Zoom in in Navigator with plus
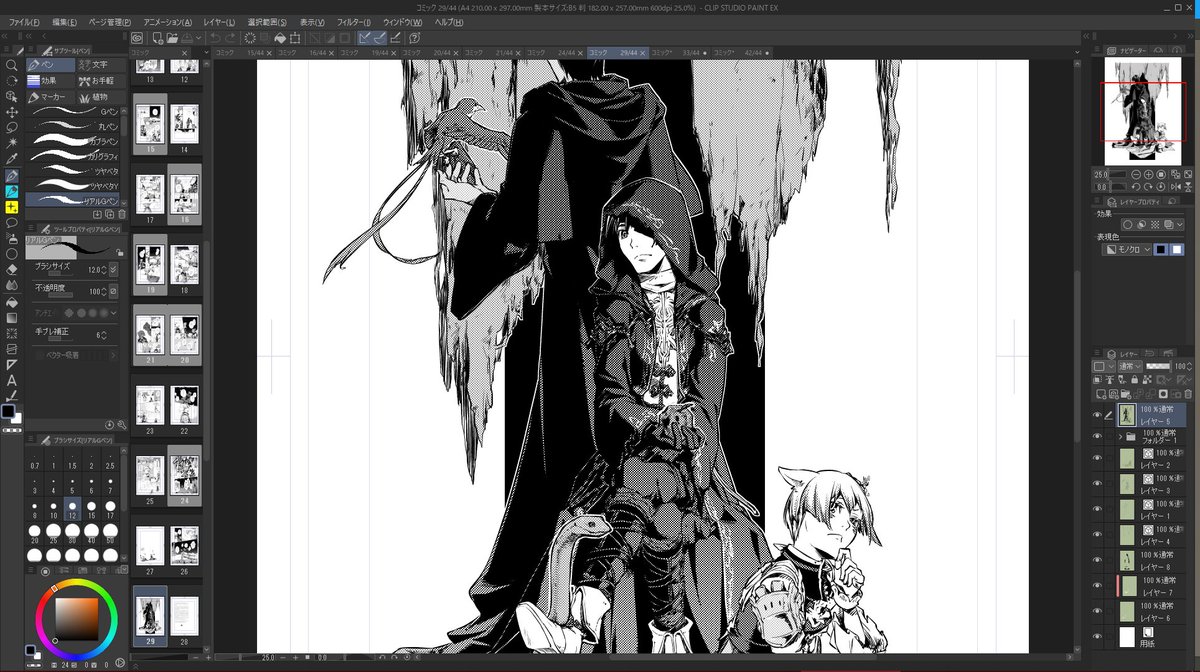 [x=1149, y=174]
